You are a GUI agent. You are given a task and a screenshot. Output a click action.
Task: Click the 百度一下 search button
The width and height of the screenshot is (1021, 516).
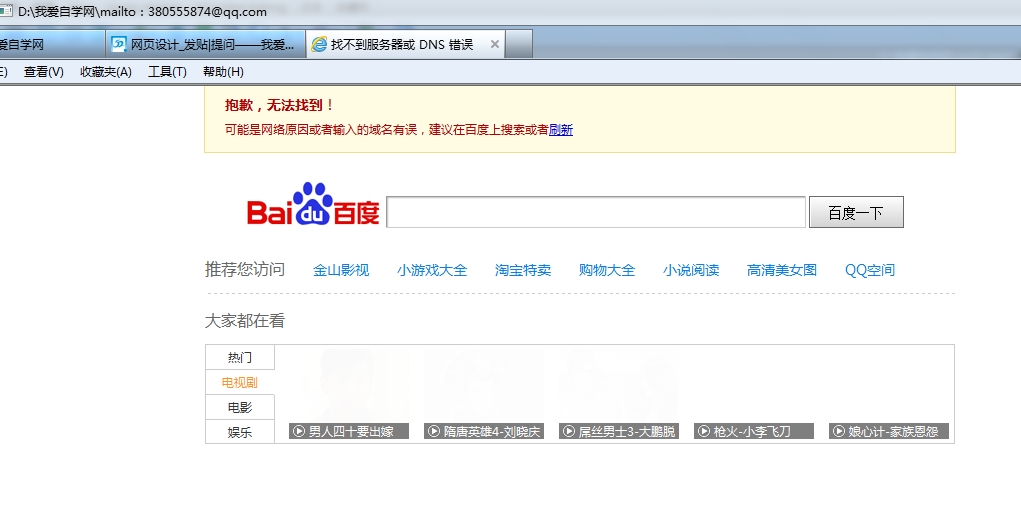856,212
